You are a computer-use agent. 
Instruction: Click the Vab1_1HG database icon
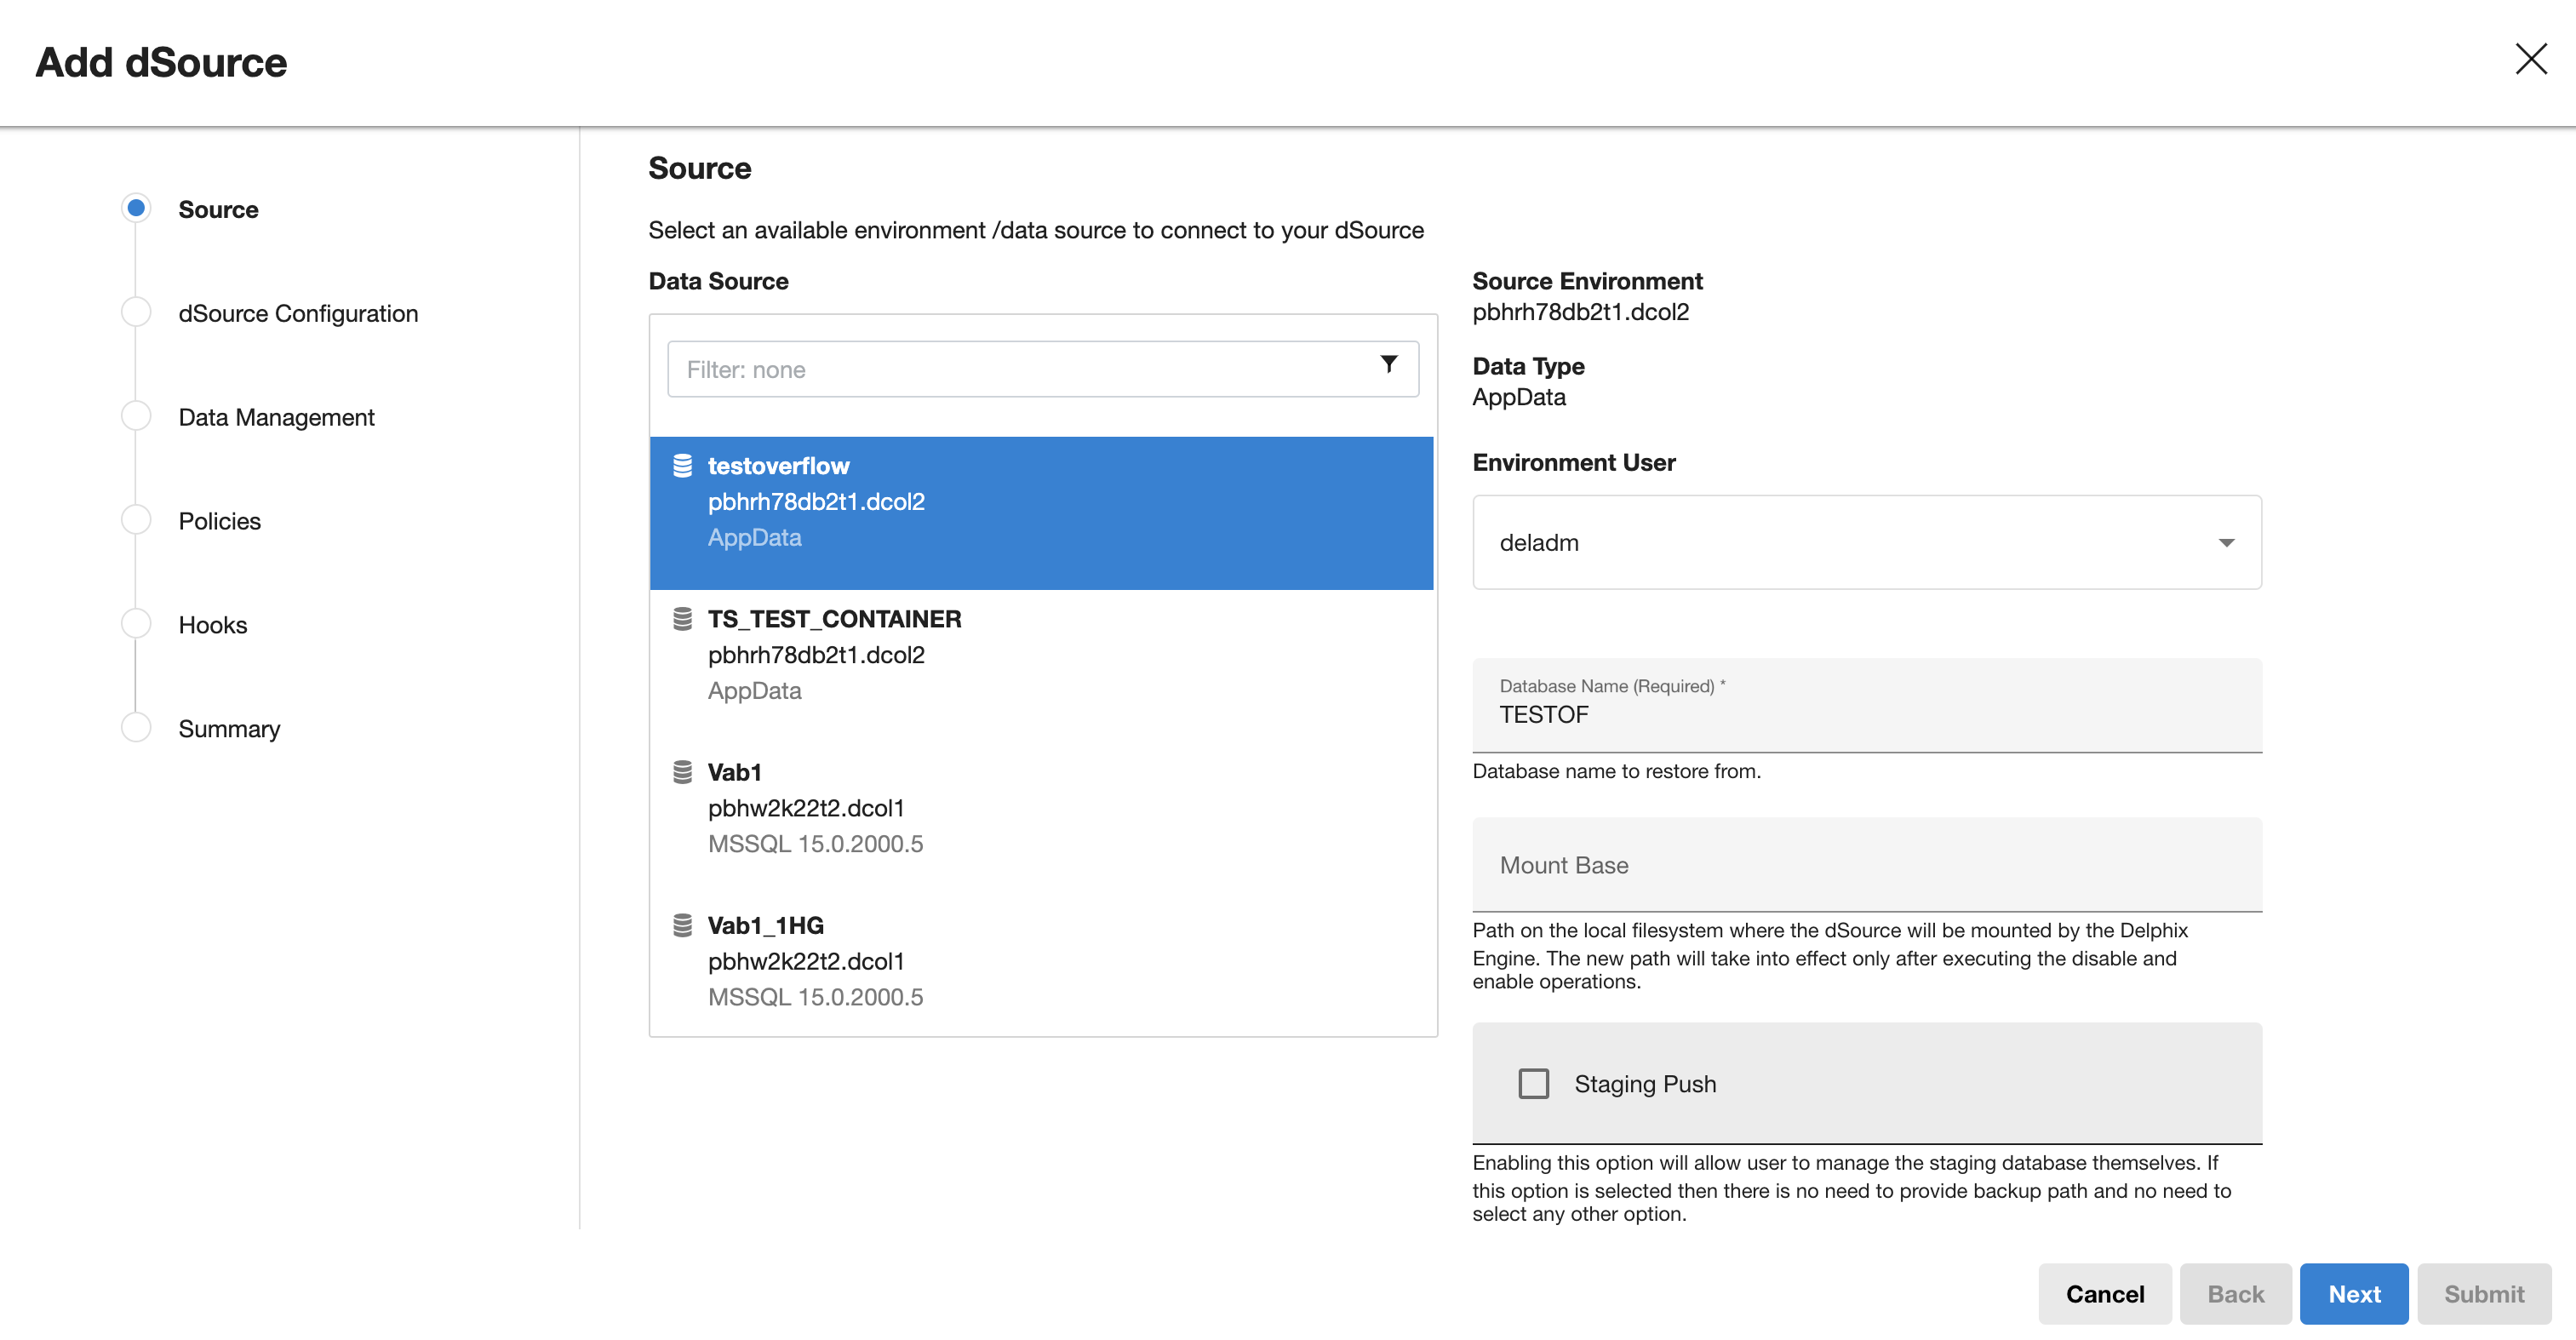682,925
